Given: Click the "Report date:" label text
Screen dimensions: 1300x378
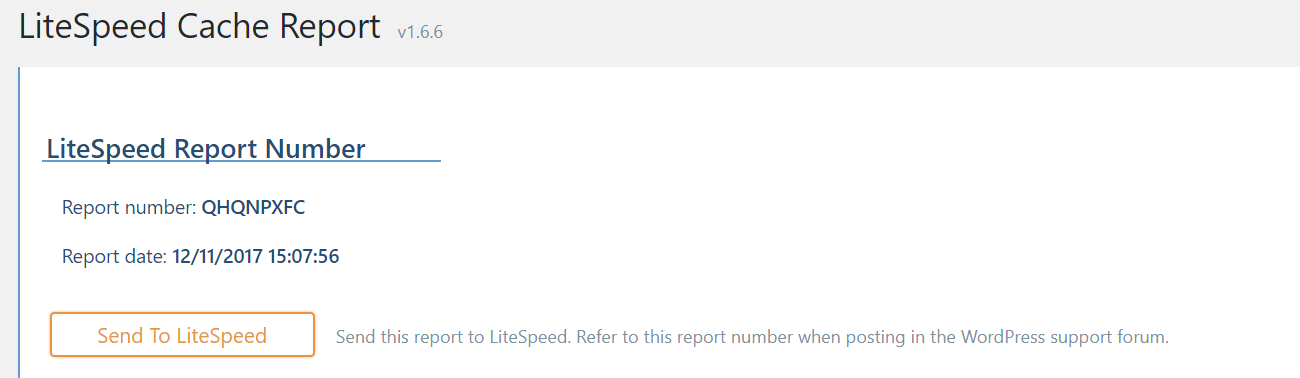Looking at the screenshot, I should [x=115, y=257].
